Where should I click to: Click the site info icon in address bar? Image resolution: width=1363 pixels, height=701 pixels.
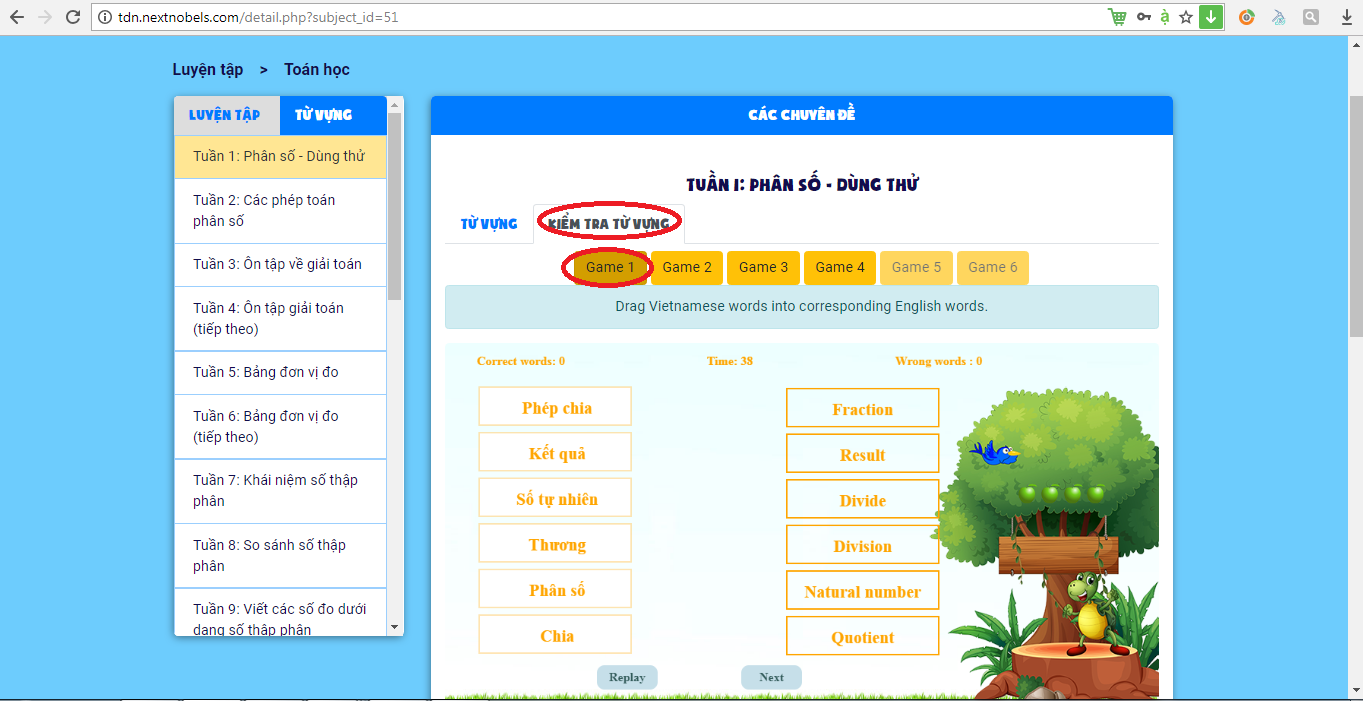coord(105,17)
